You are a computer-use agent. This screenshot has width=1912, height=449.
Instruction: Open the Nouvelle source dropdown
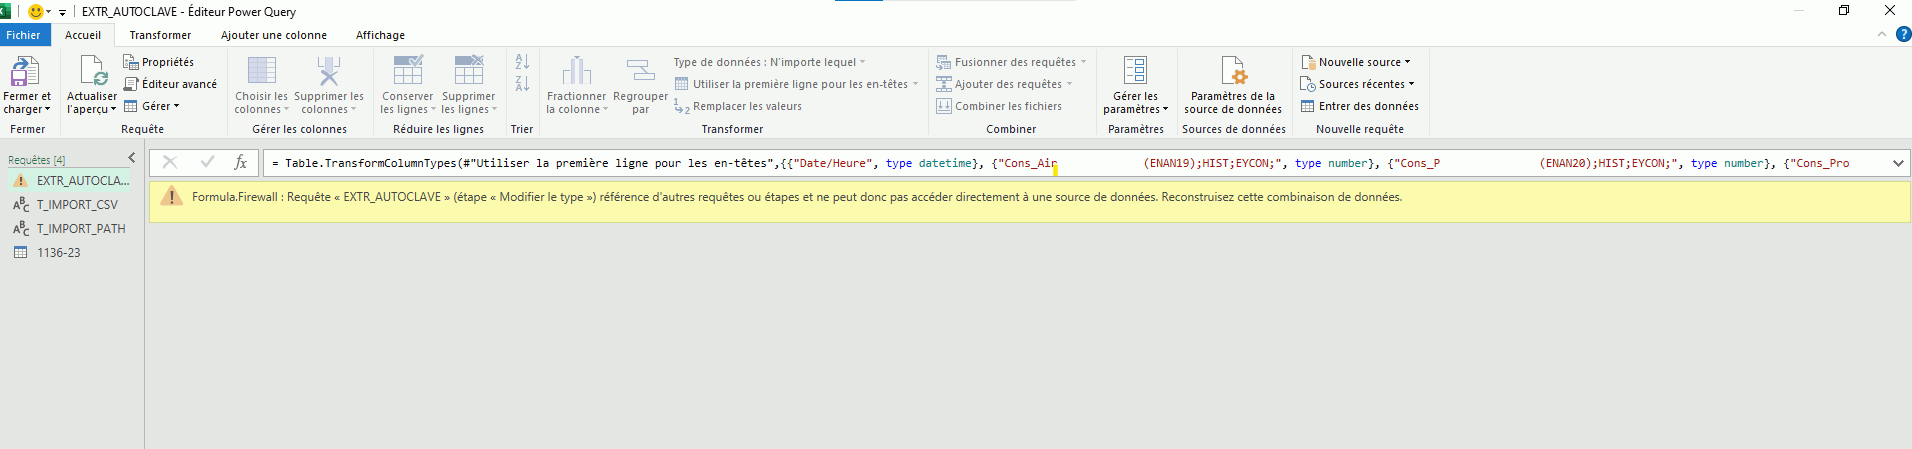click(1356, 62)
